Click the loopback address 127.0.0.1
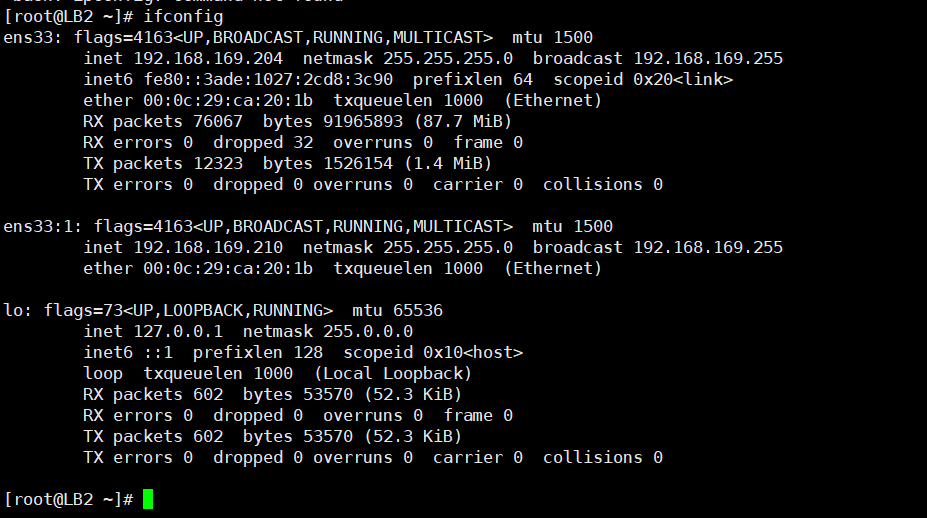This screenshot has height=518, width=927. (178, 332)
